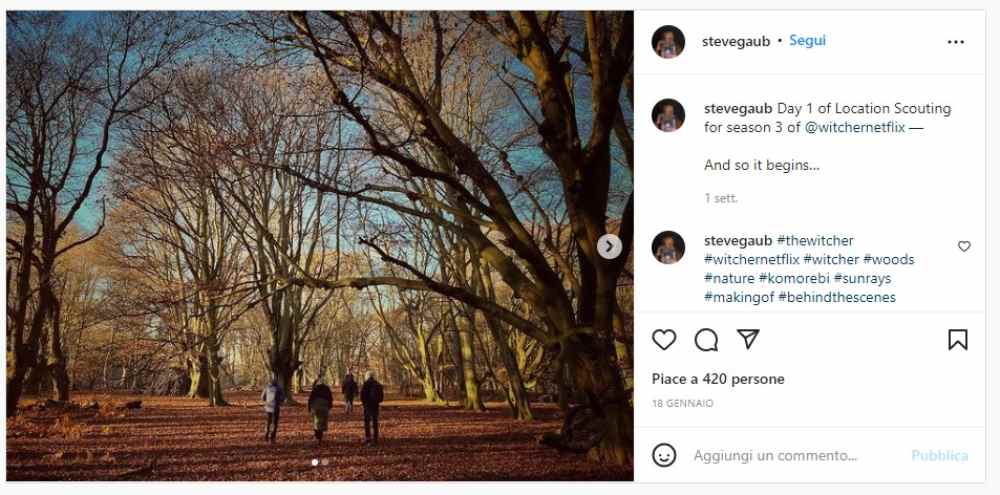View the Piace a 420 persone likes list
Viewport: 1000px width, 495px height.
point(718,379)
